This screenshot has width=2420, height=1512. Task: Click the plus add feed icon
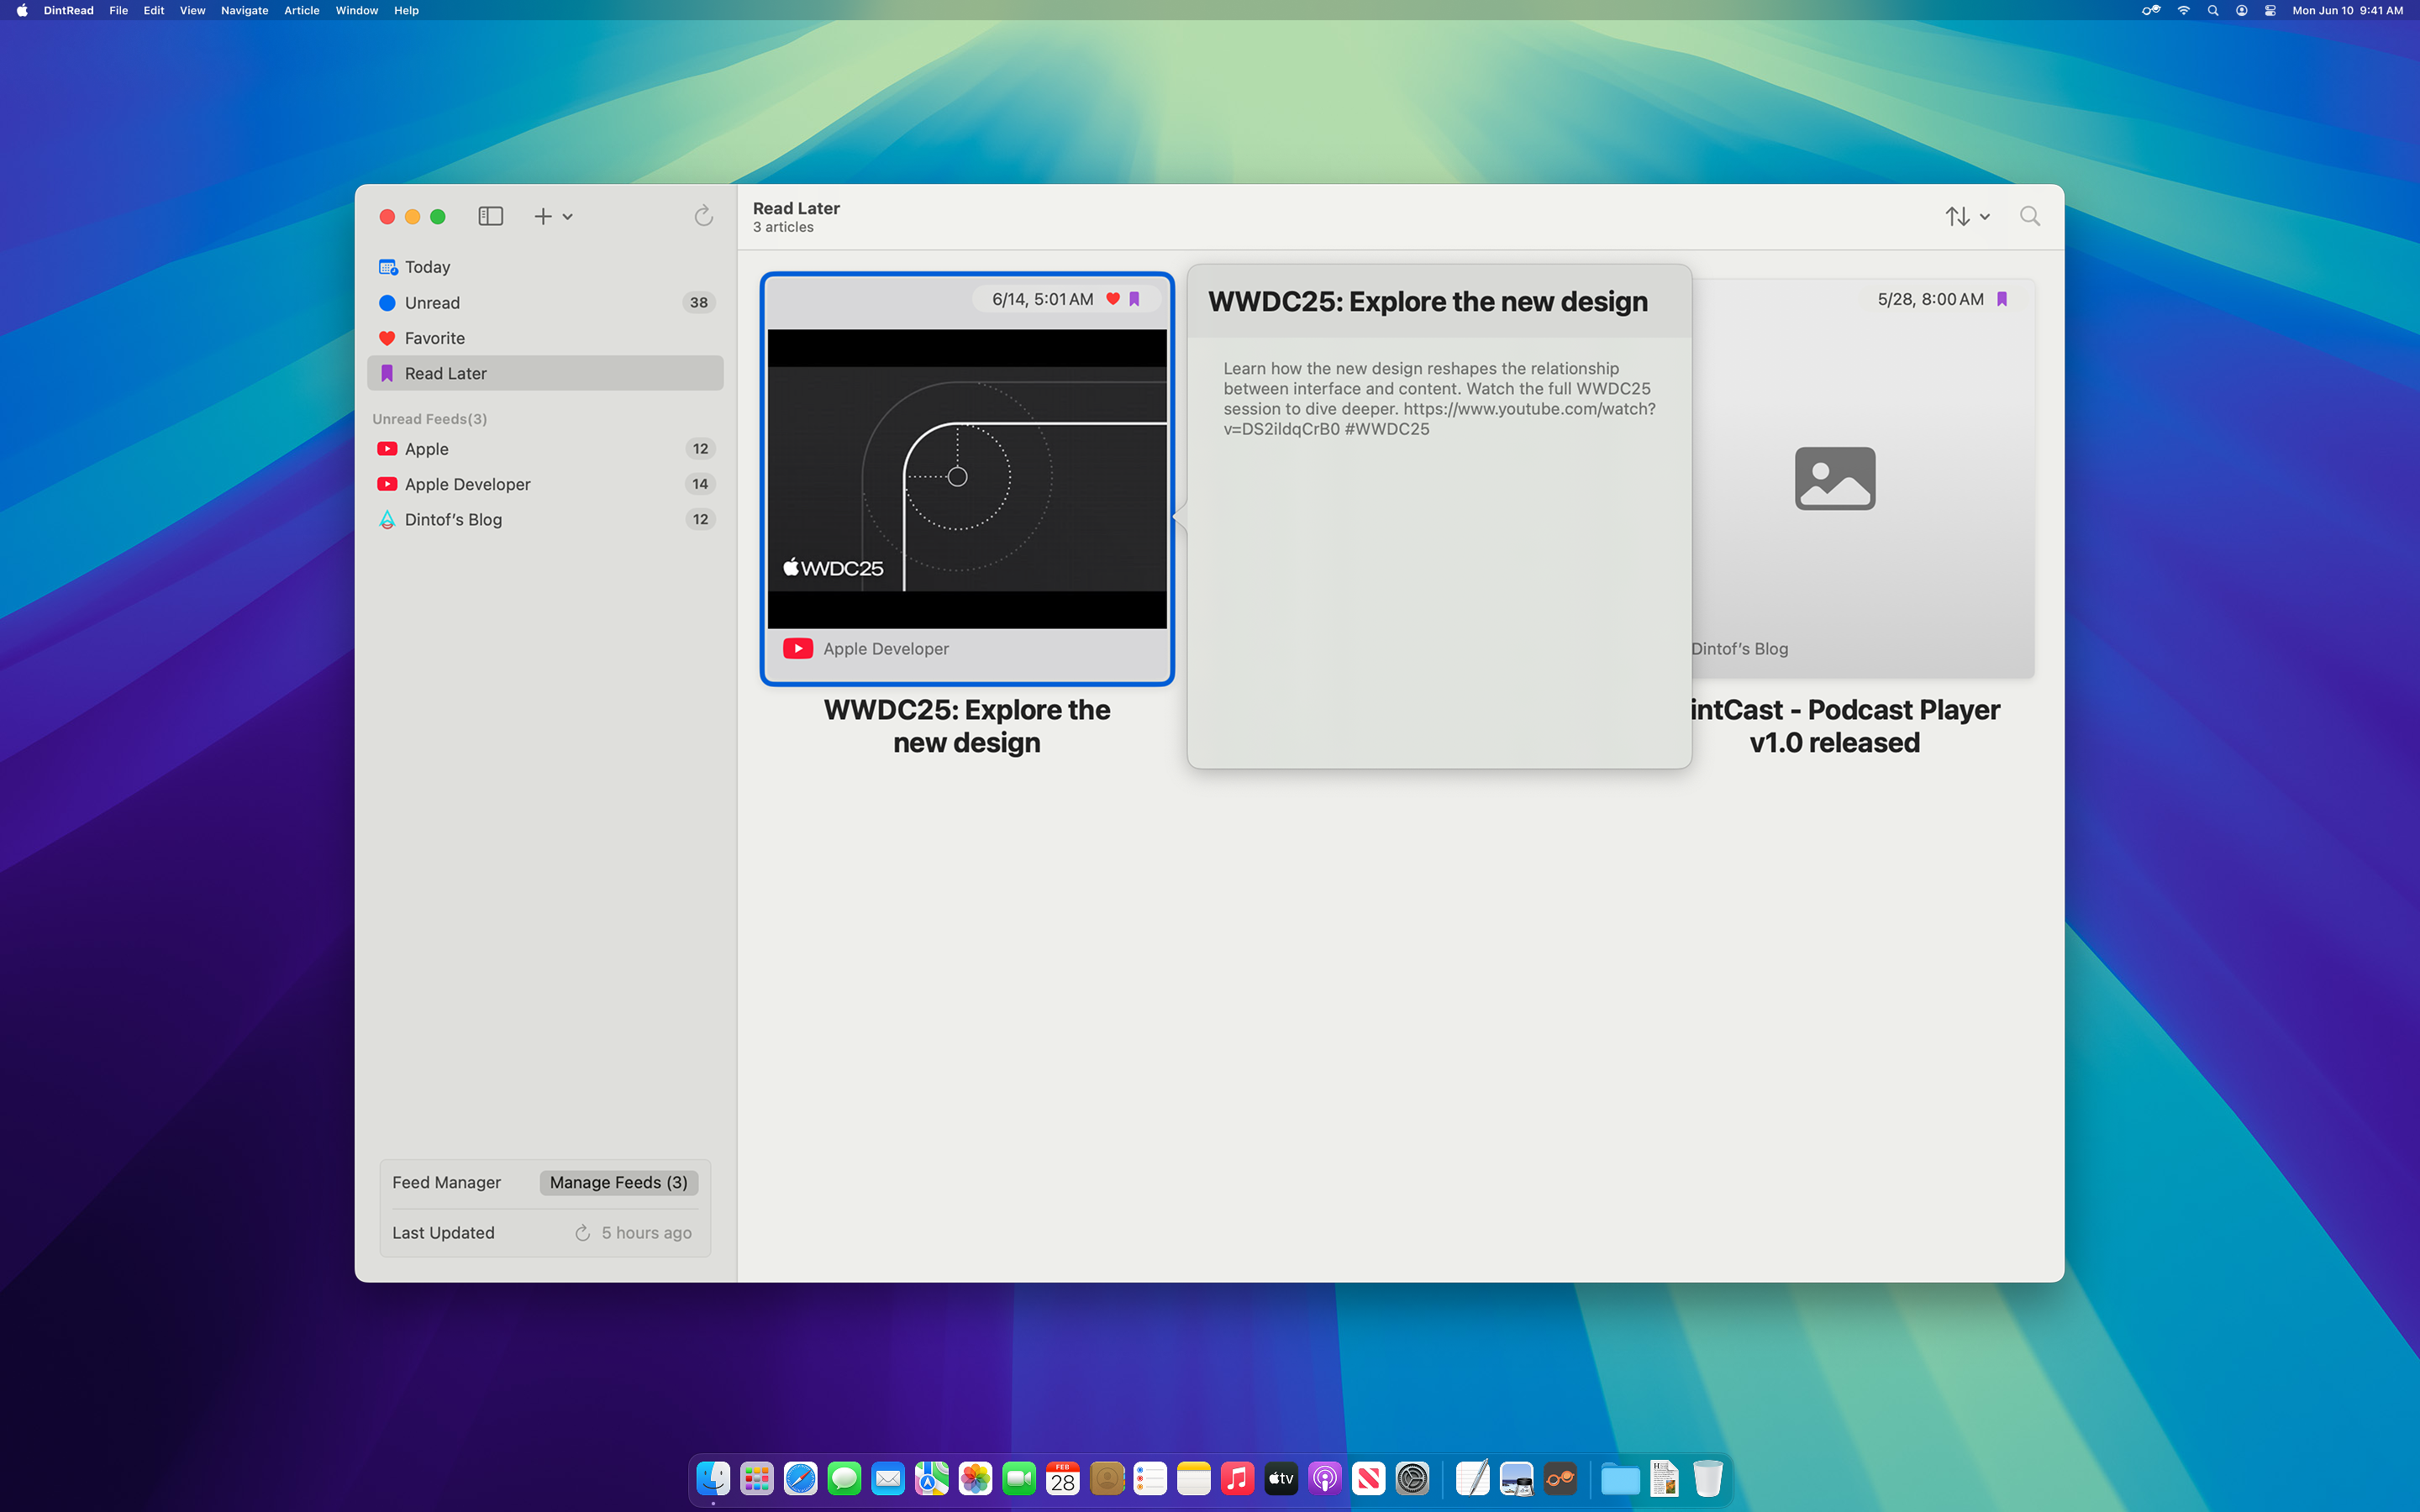click(543, 216)
